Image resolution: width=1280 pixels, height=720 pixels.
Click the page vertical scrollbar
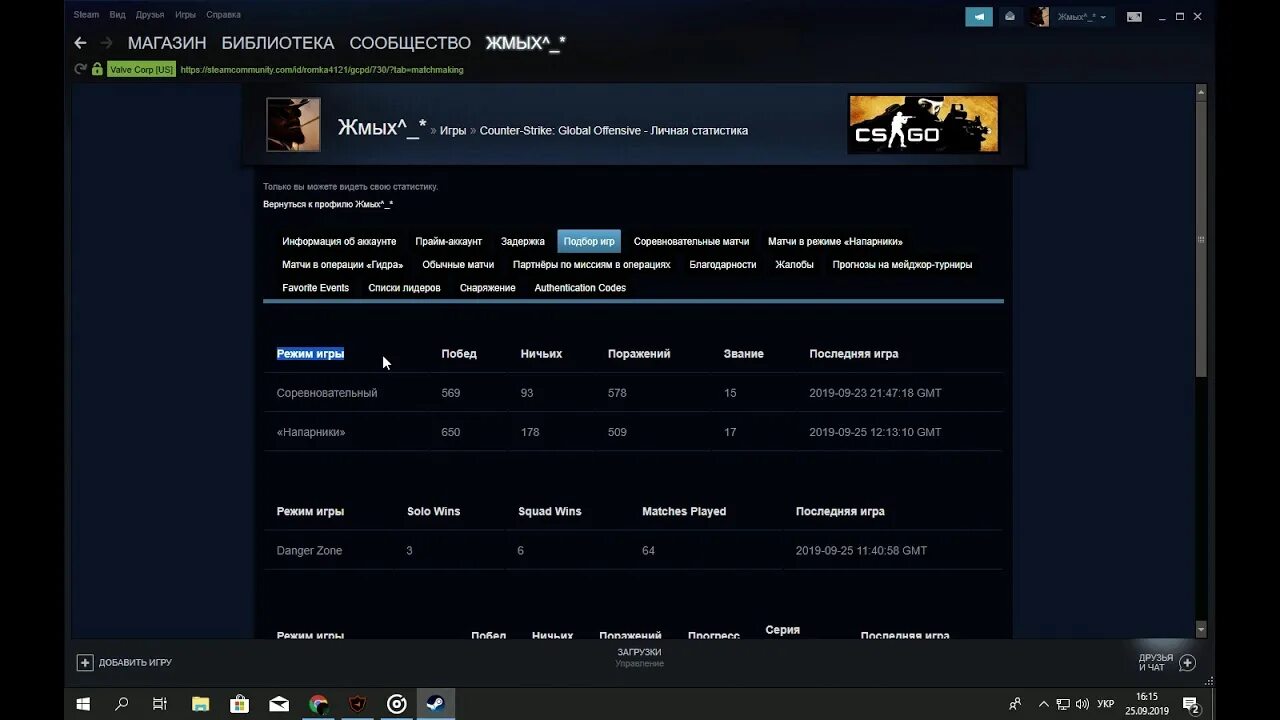click(1201, 239)
